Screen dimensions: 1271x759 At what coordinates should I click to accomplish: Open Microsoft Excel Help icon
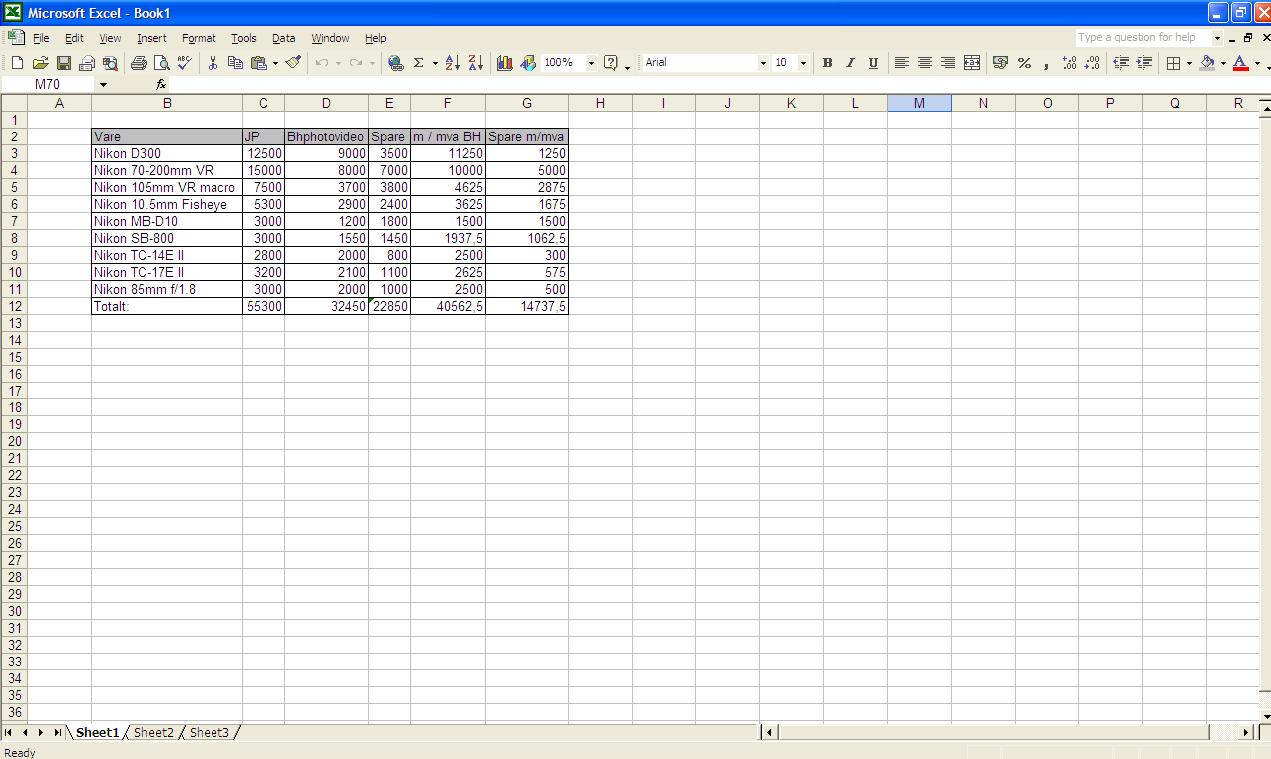[611, 63]
